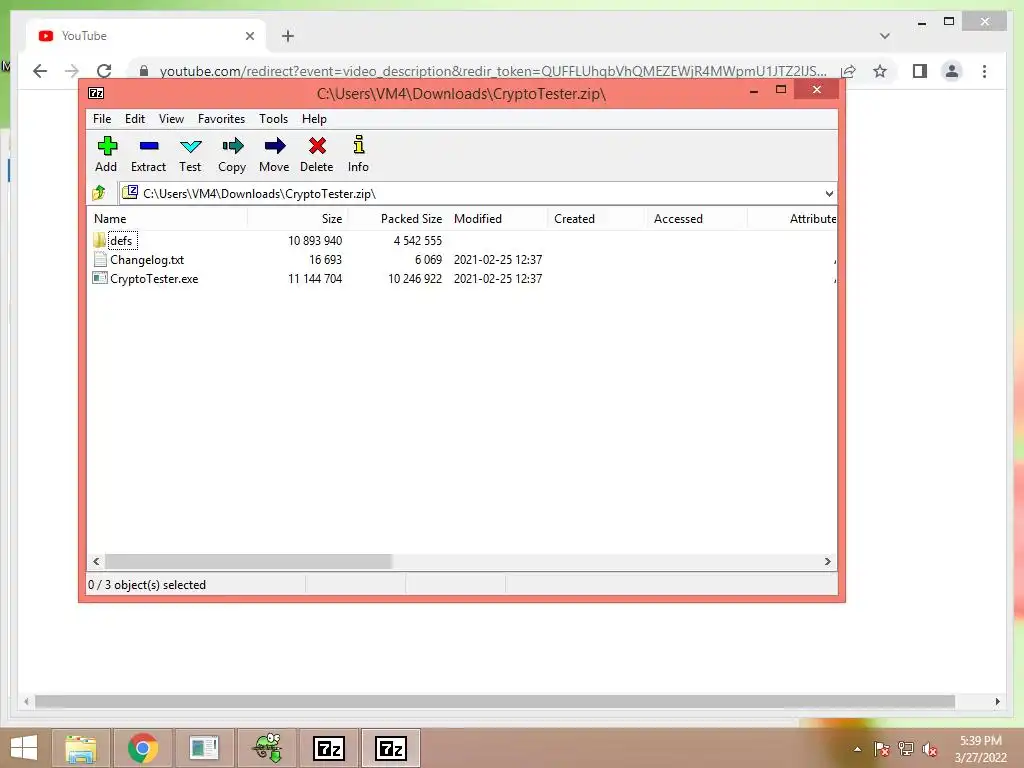Click the 7-Zip scroll left arrow
The image size is (1024, 768).
[96, 562]
